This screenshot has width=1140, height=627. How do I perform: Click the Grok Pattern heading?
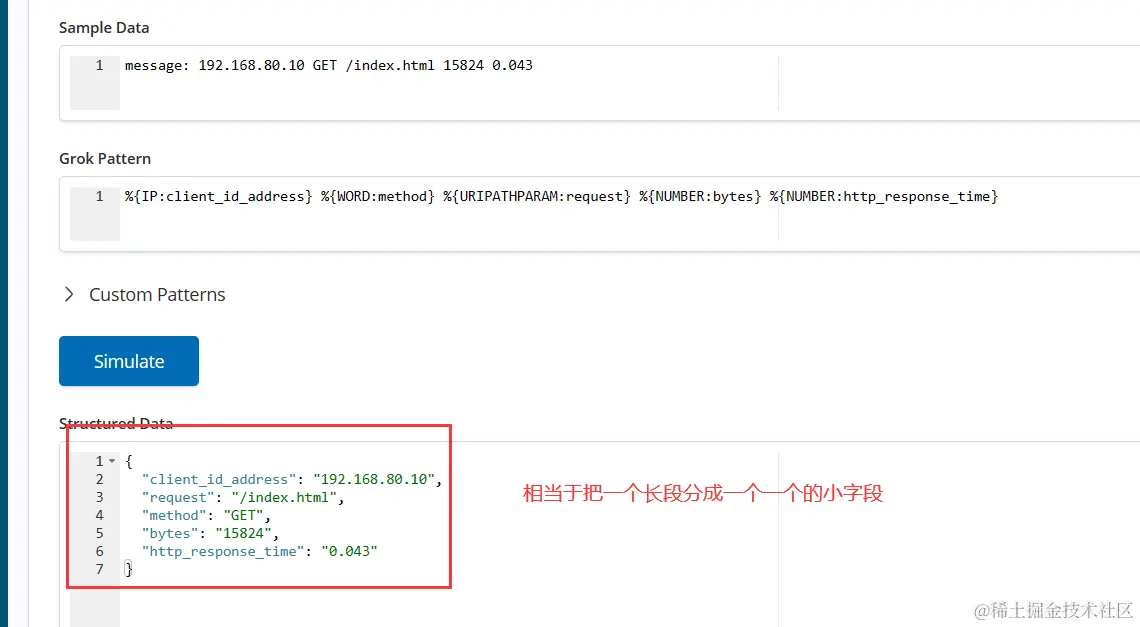pyautogui.click(x=105, y=159)
